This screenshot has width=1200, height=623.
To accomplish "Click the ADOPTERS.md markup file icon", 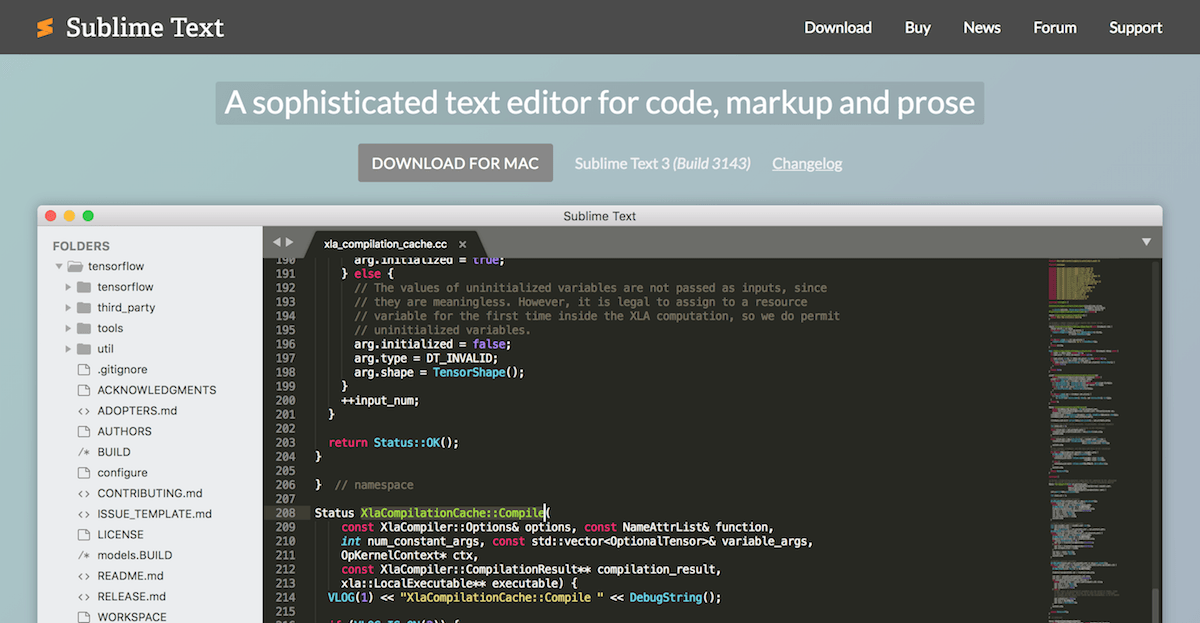I will [84, 411].
